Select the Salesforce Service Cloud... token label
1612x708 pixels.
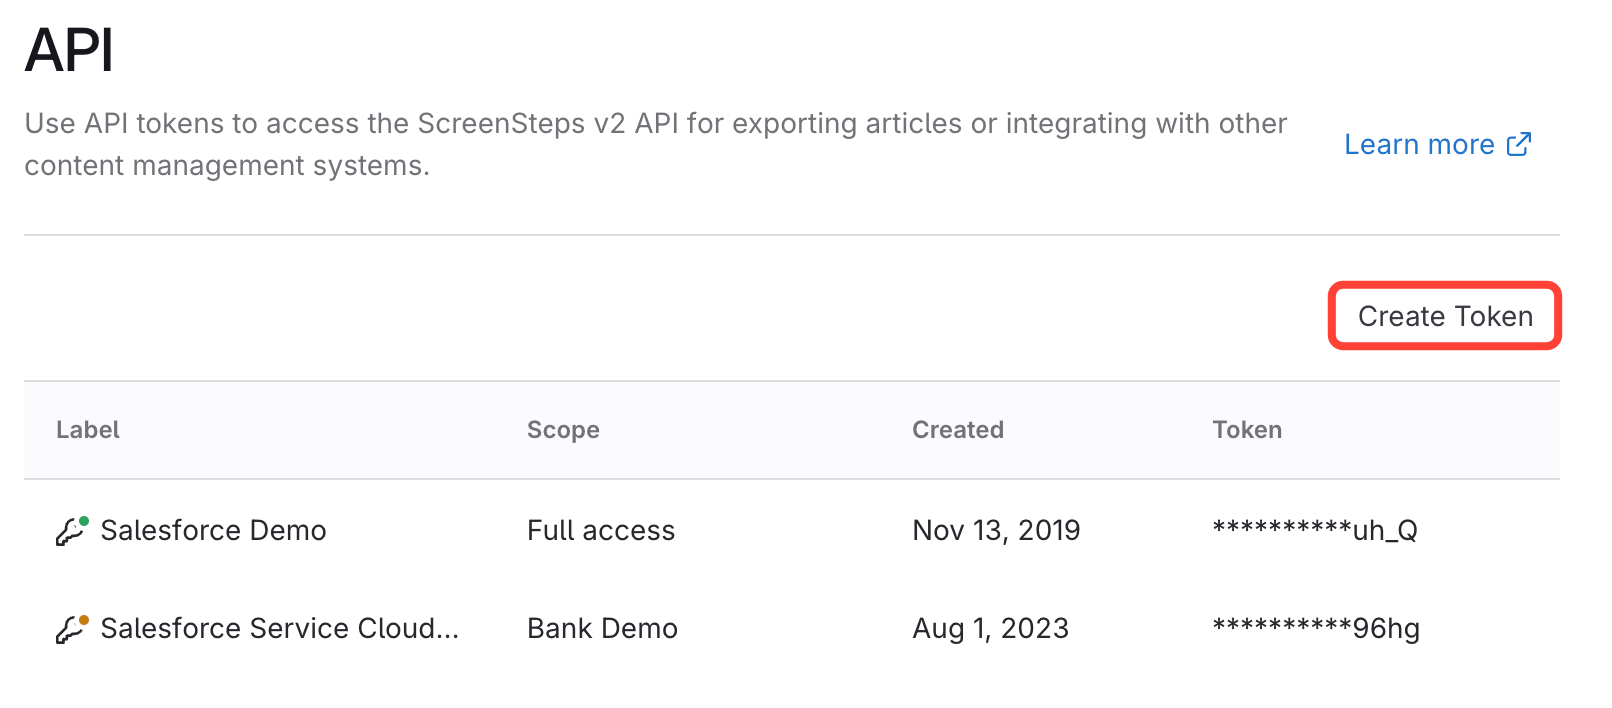pyautogui.click(x=279, y=628)
